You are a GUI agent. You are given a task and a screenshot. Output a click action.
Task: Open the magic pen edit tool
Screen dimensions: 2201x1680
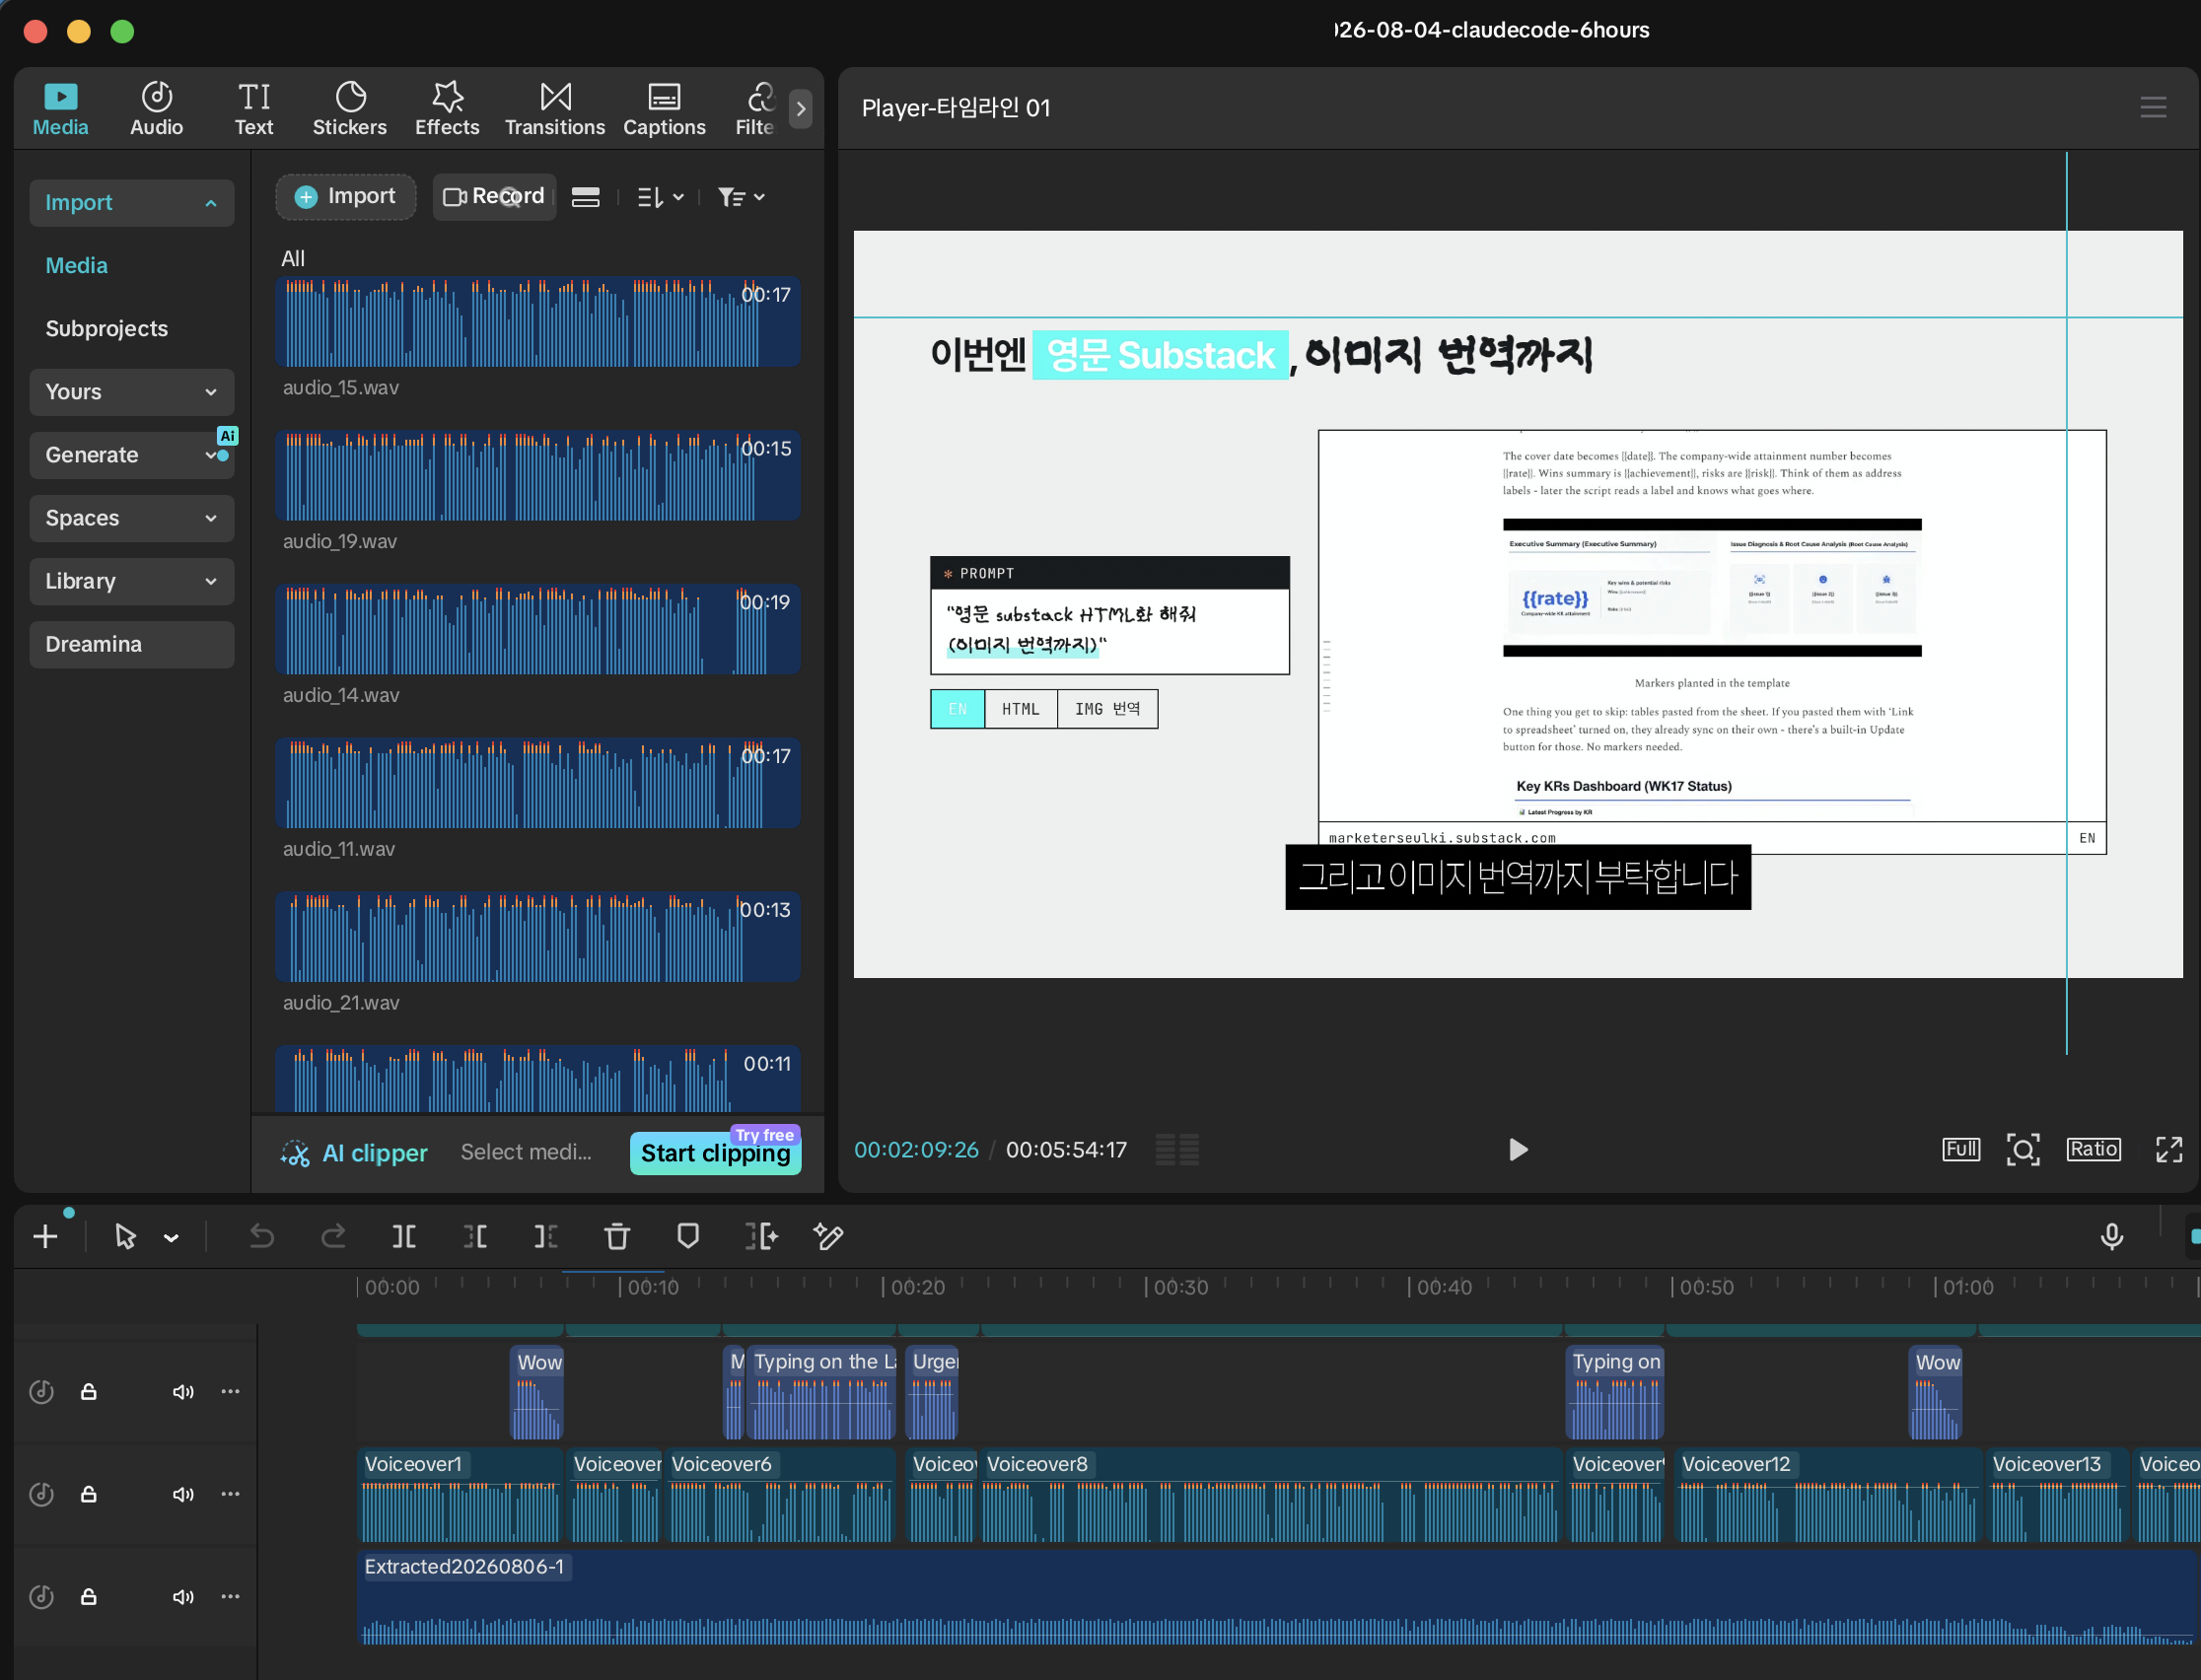829,1237
